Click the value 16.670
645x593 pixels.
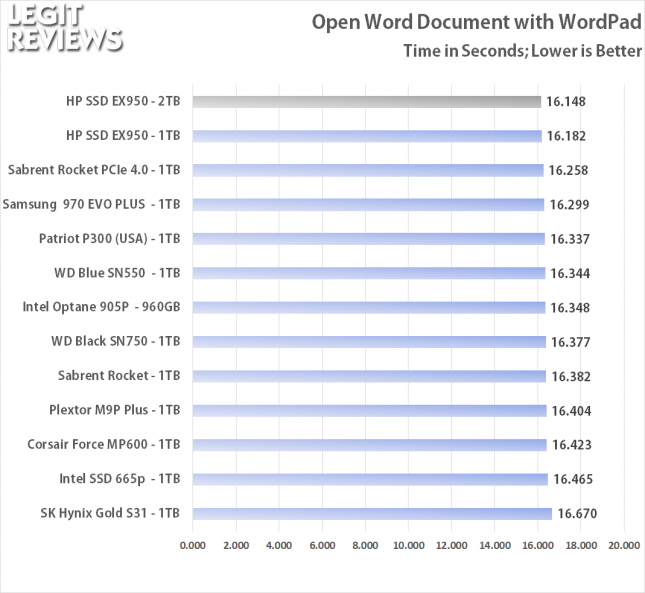(577, 514)
